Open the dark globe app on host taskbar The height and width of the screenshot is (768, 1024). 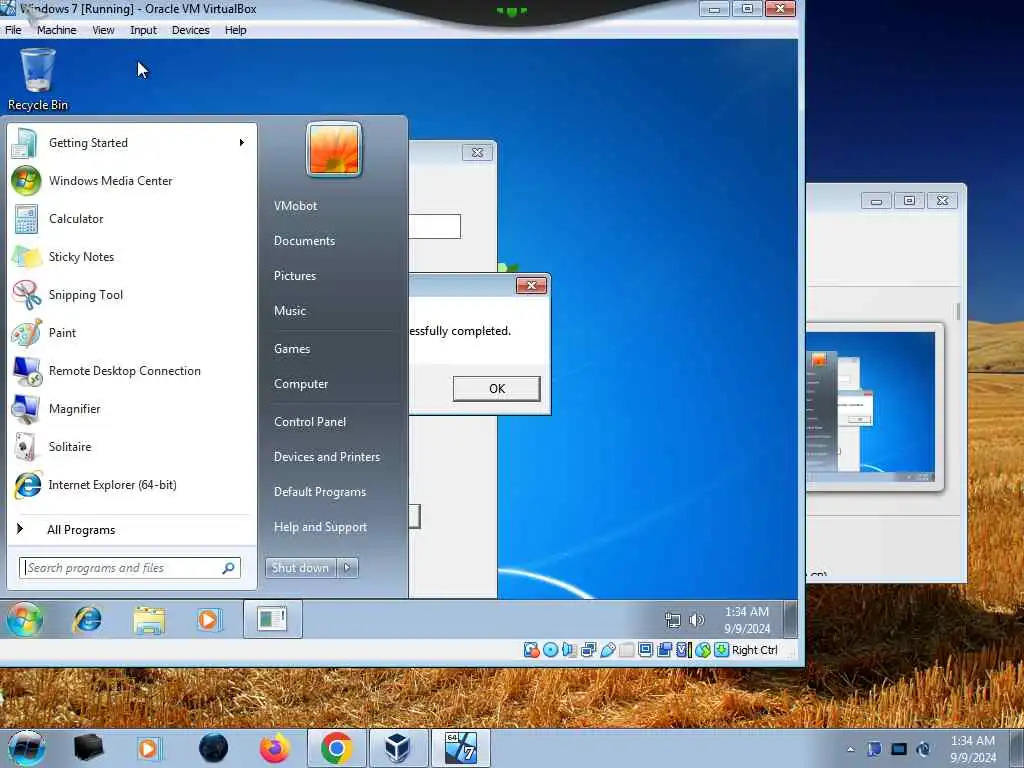(214, 748)
